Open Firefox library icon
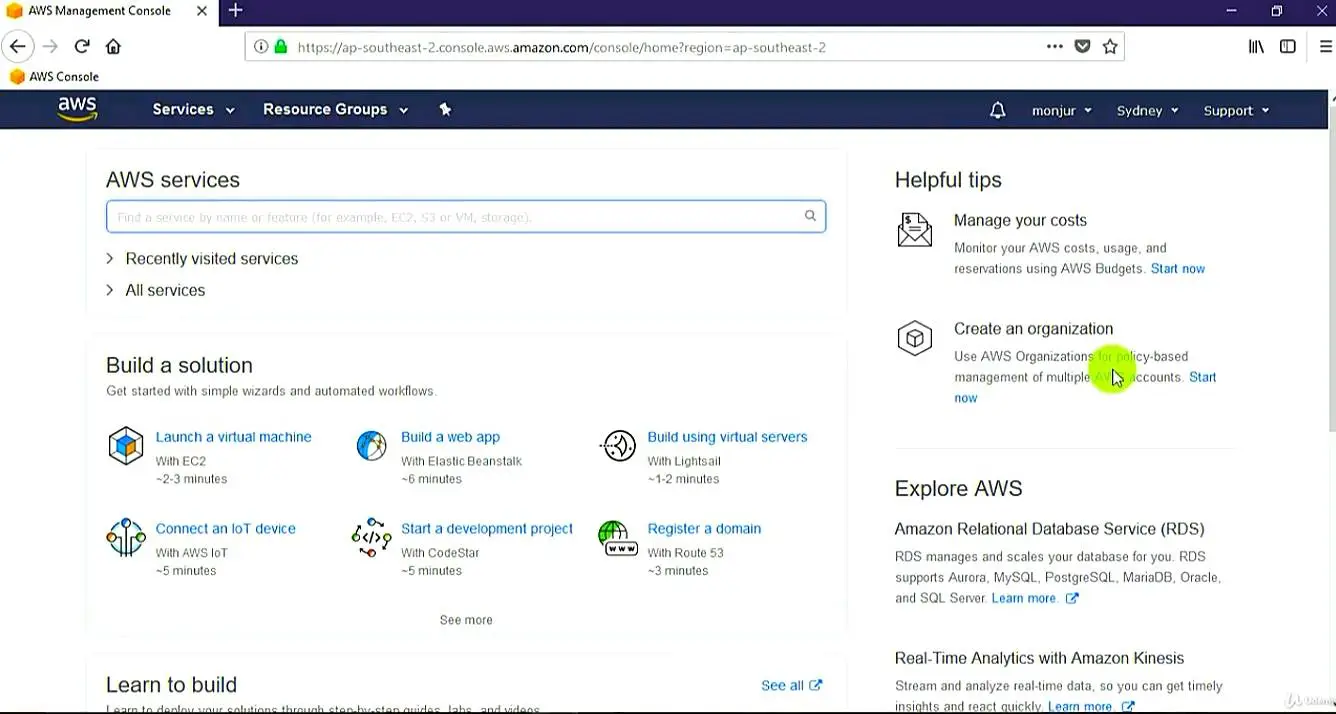The width and height of the screenshot is (1336, 714). pos(1256,46)
